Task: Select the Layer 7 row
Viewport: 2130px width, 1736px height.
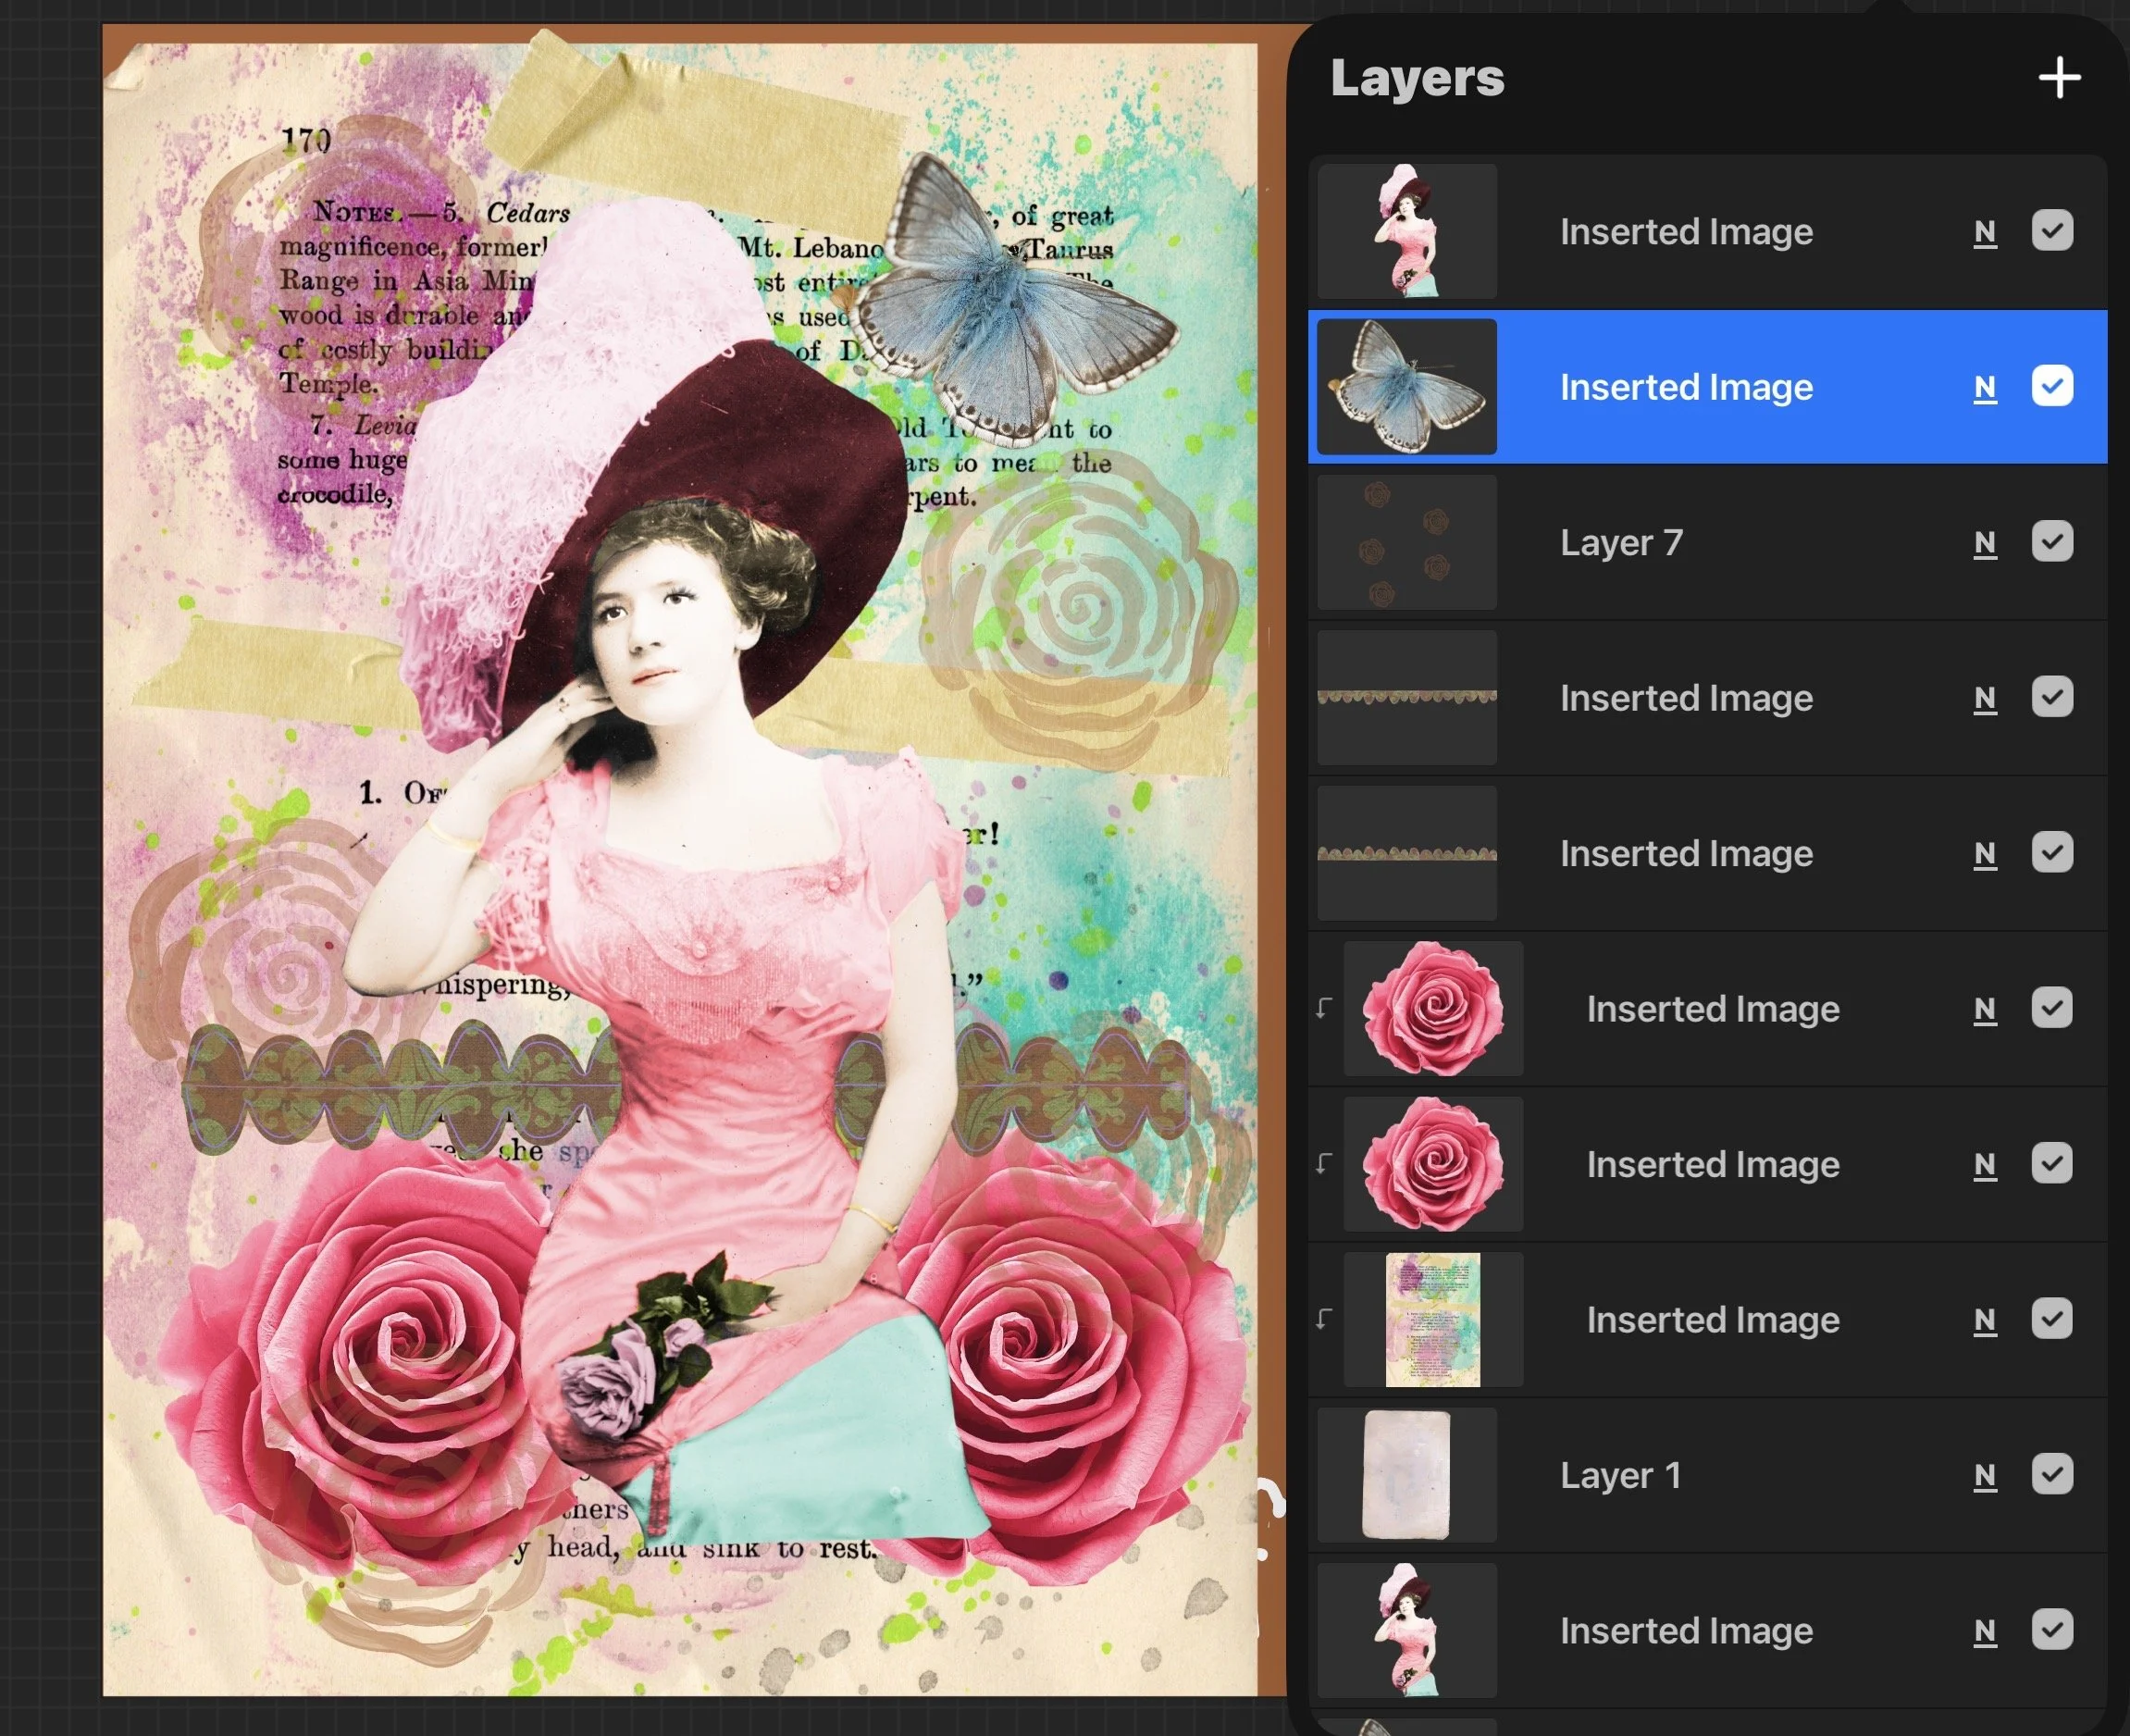Action: pos(1622,543)
